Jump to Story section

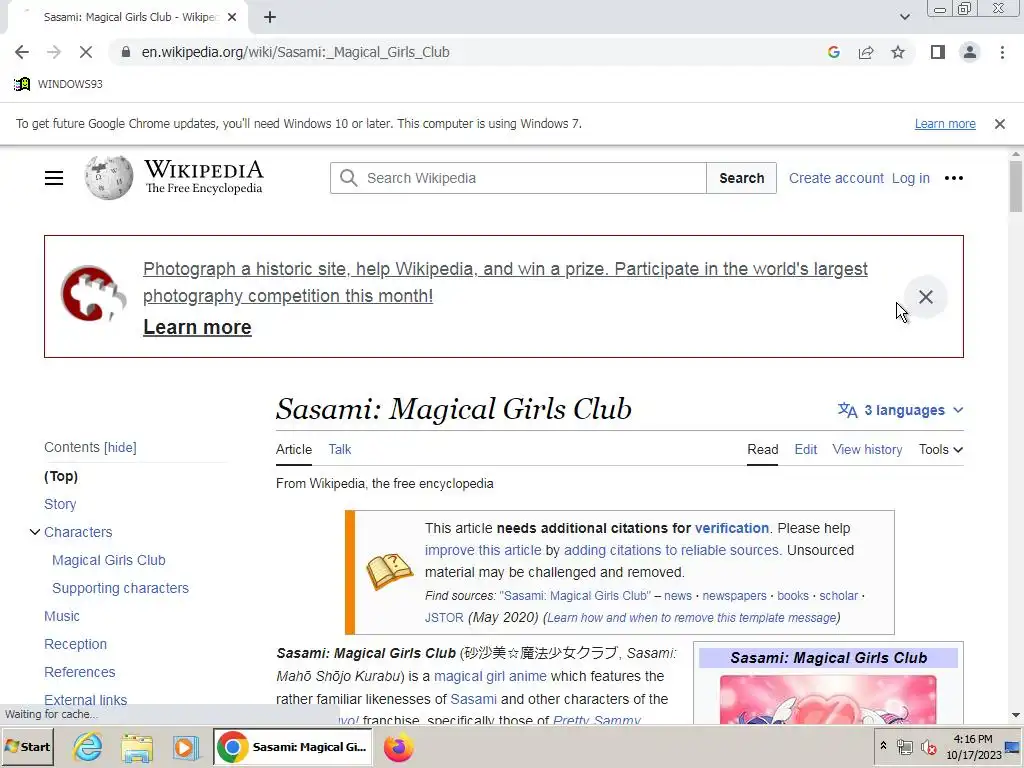60,504
